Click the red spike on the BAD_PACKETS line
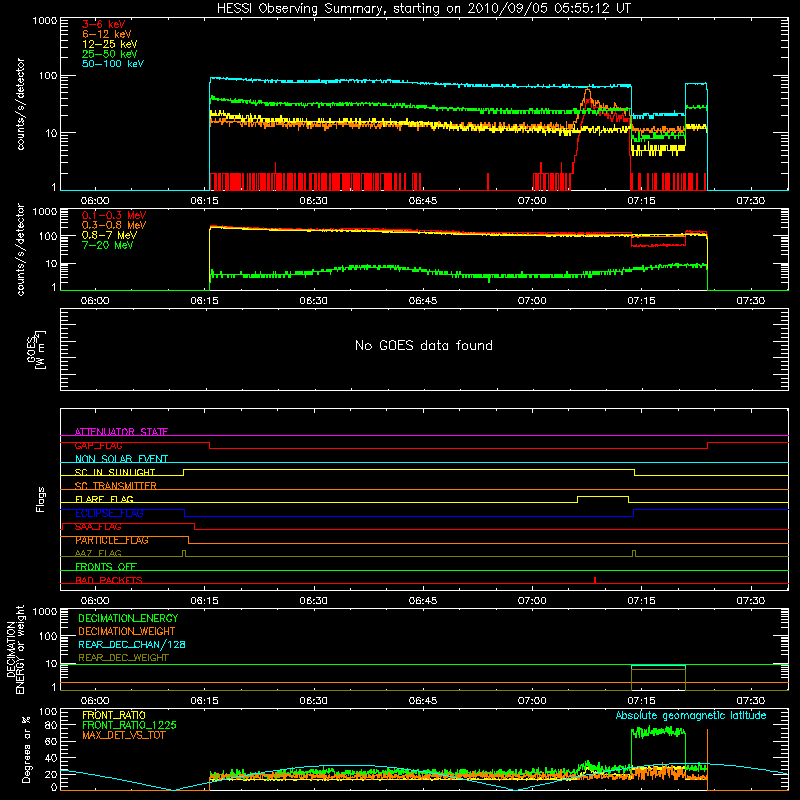Viewport: 800px width, 800px height. [595, 580]
